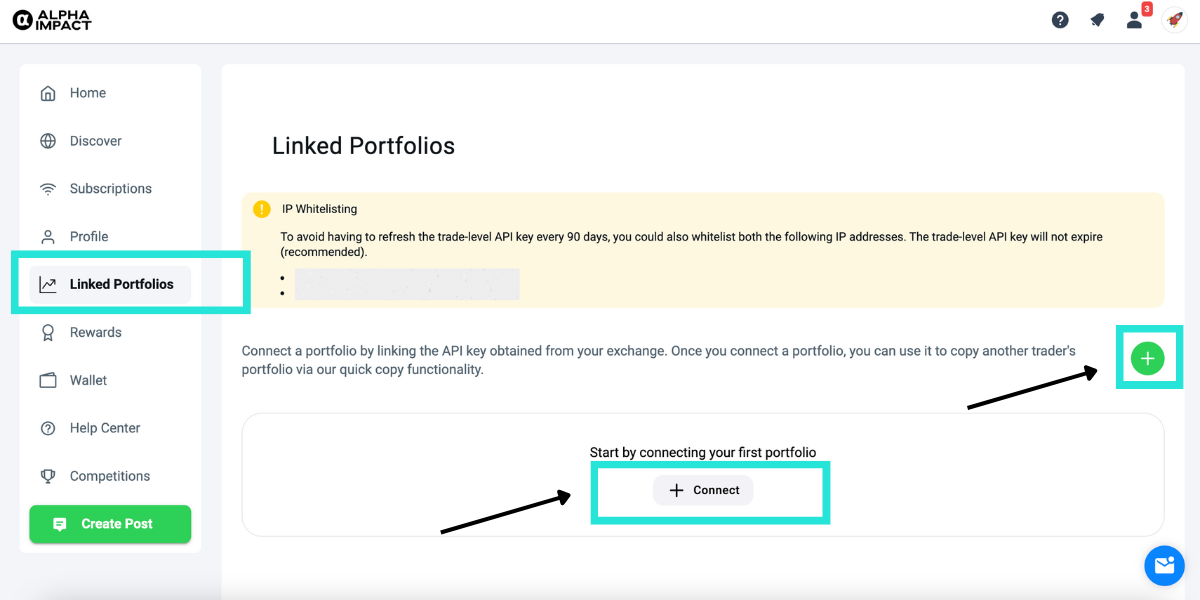Click the Wallet icon in sidebar
This screenshot has width=1200, height=600.
click(x=48, y=381)
